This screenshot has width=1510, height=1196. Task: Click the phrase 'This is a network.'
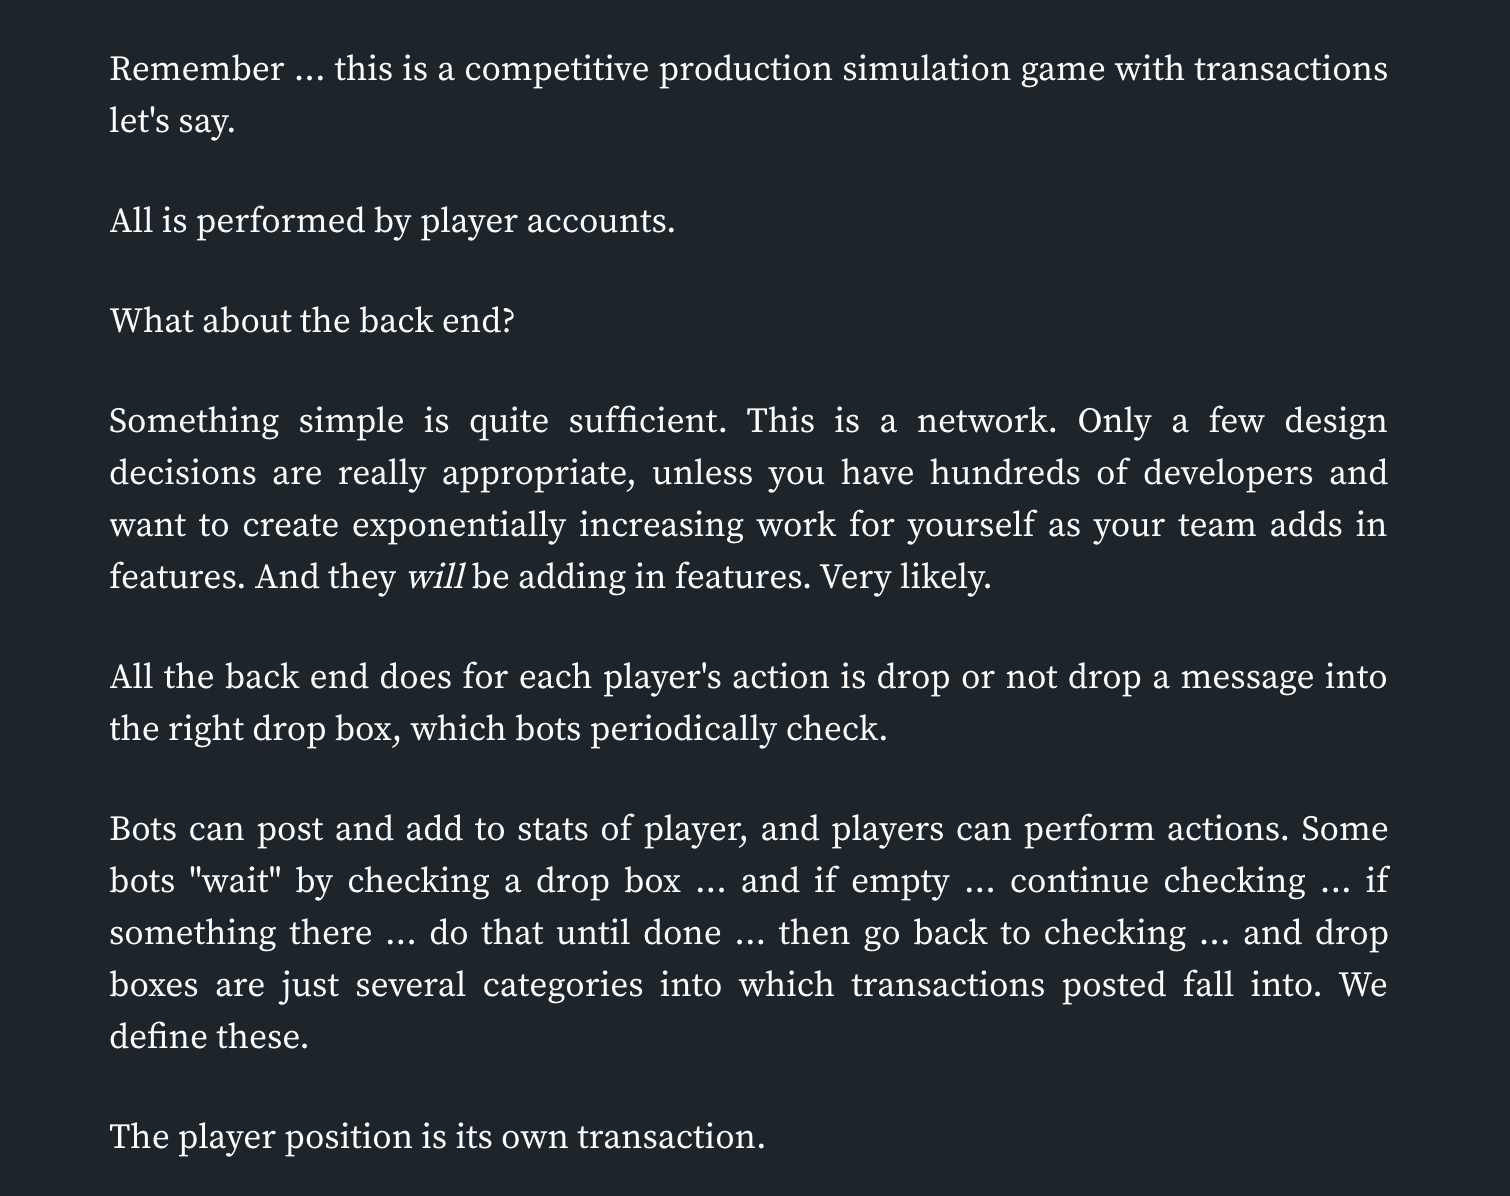(x=901, y=421)
